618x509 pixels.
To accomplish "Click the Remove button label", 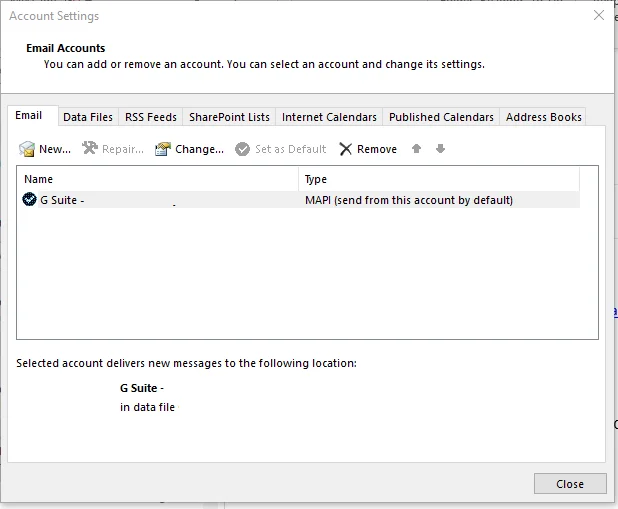I will pyautogui.click(x=377, y=149).
